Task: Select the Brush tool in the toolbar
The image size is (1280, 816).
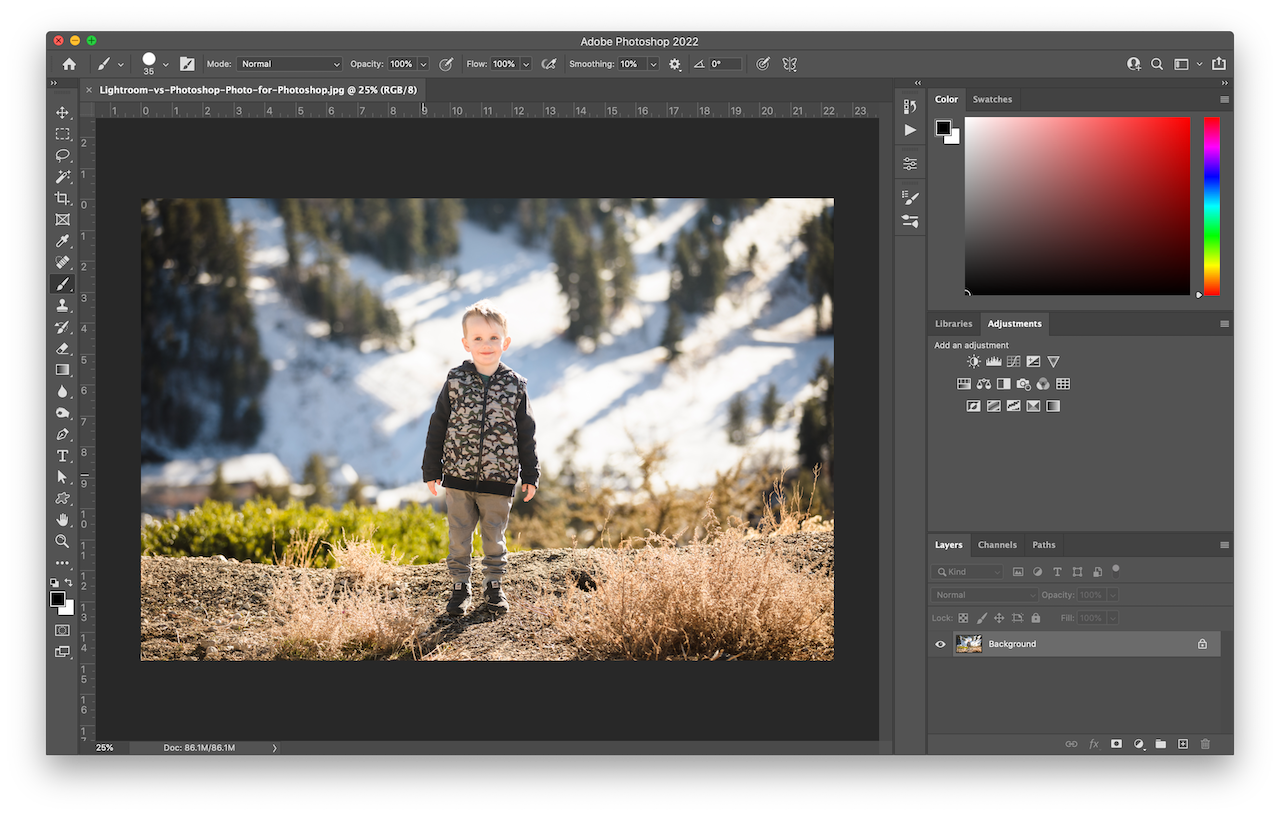Action: click(62, 284)
